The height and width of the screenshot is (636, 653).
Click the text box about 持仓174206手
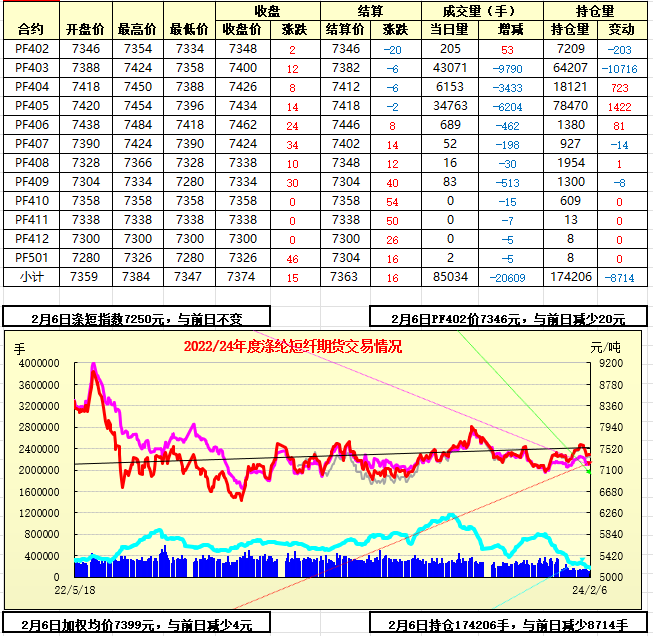[508, 625]
